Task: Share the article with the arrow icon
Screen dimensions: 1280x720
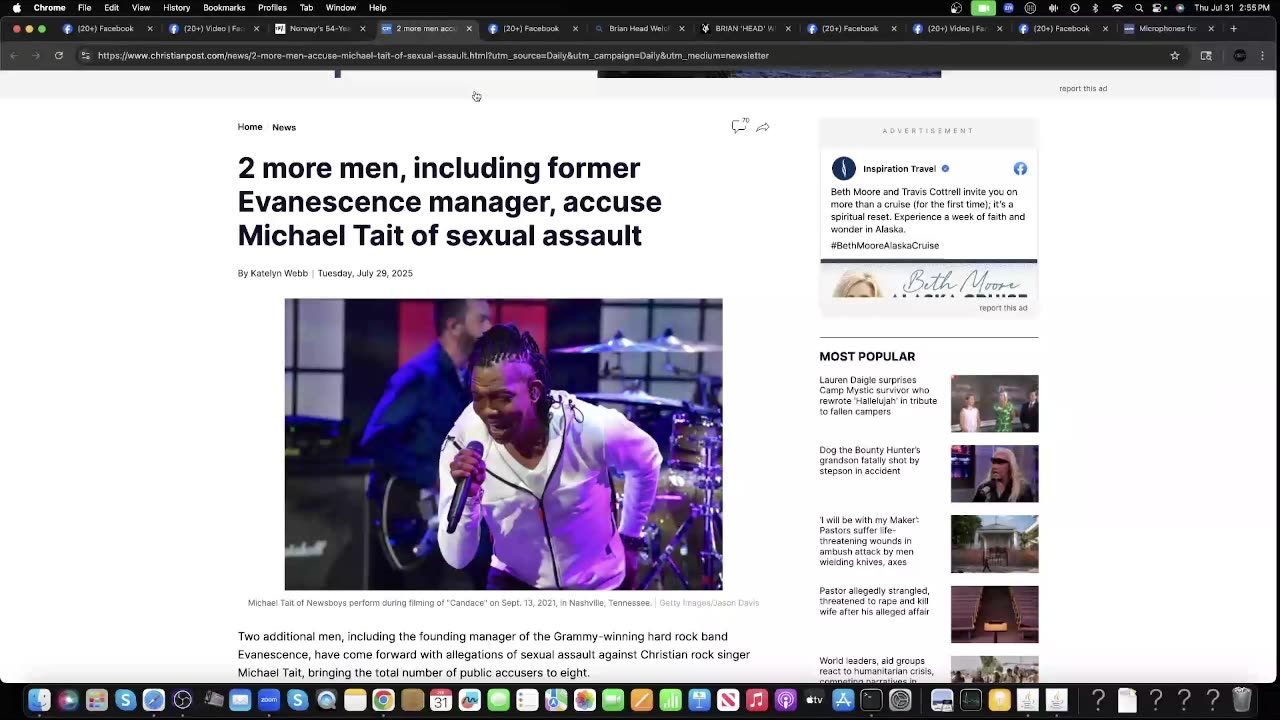Action: tap(763, 127)
